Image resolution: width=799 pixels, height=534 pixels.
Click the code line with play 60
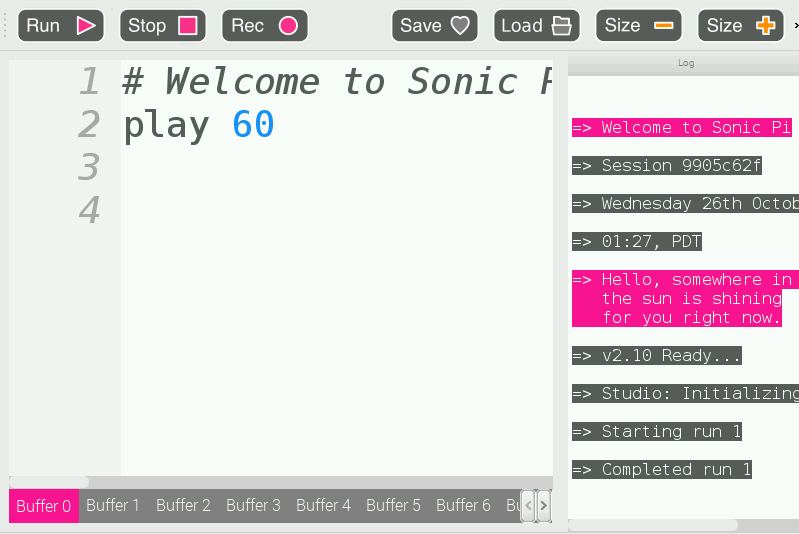[x=199, y=125]
